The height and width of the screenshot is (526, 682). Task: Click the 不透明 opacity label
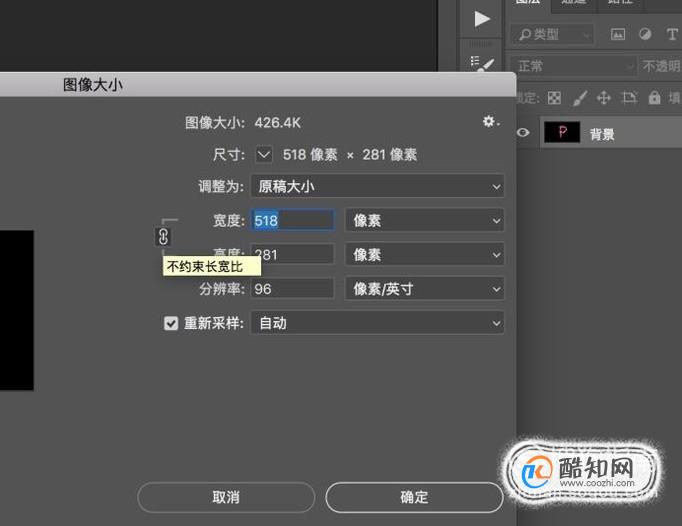[662, 66]
